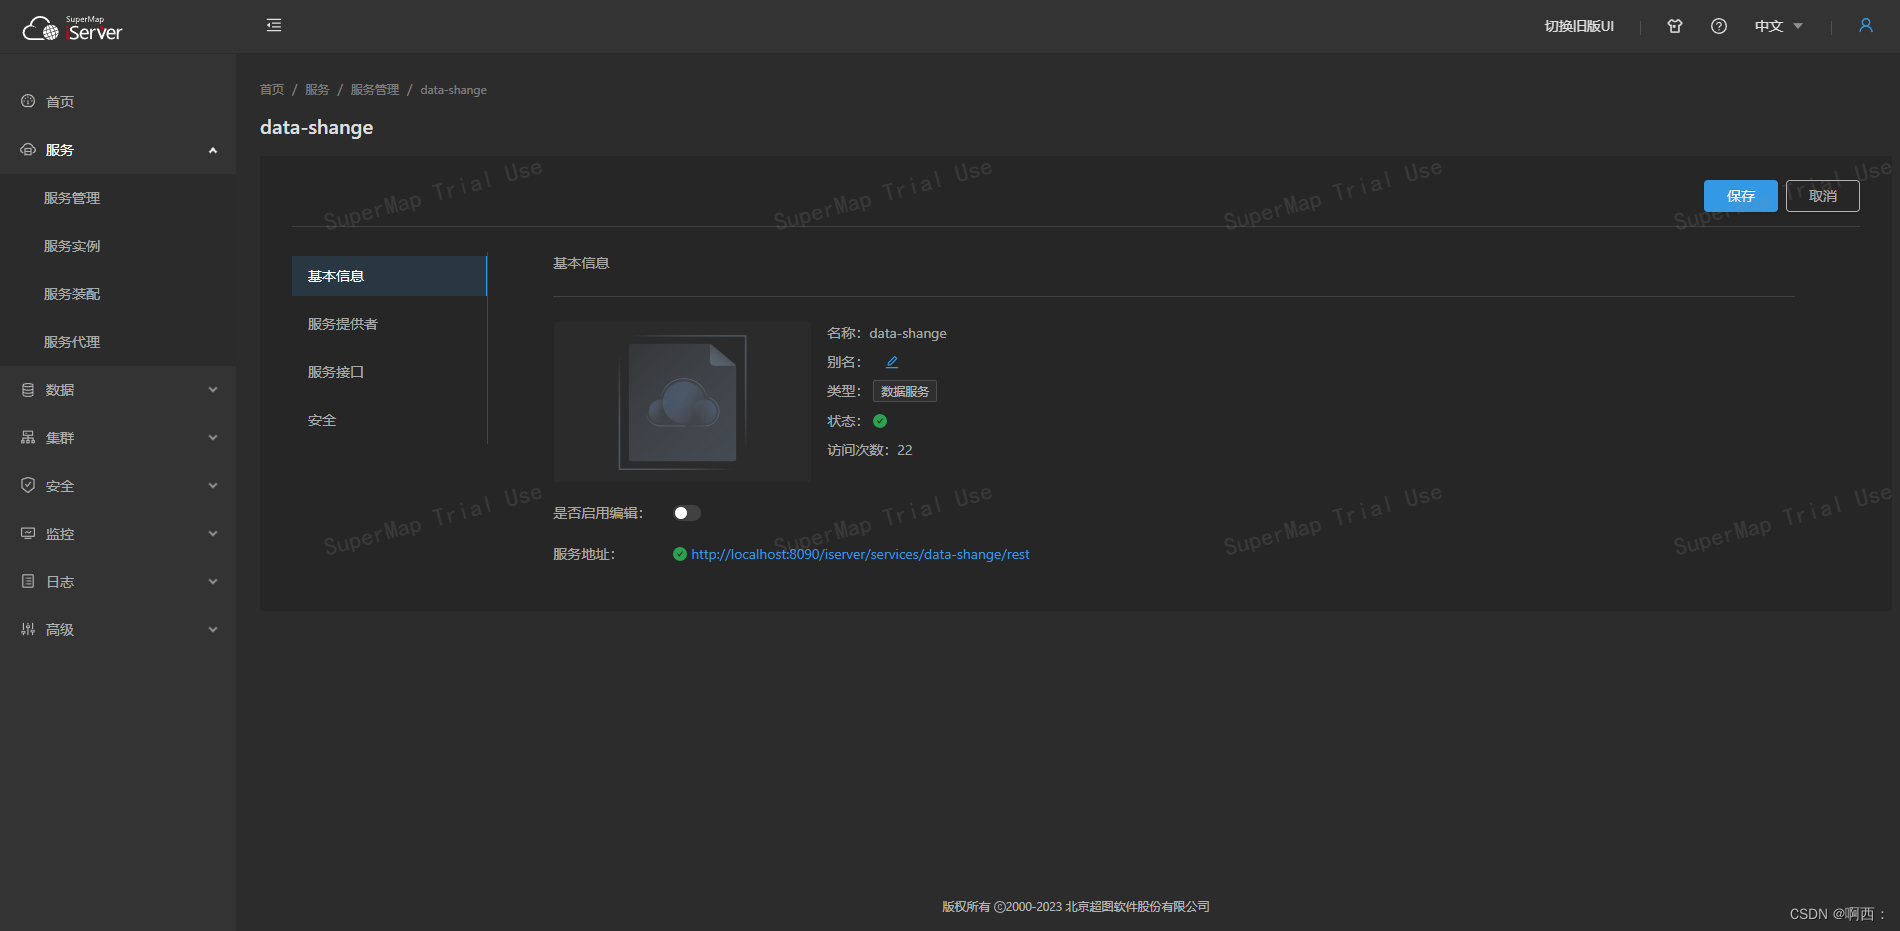
Task: Click the service thumbnail image
Action: click(x=682, y=402)
